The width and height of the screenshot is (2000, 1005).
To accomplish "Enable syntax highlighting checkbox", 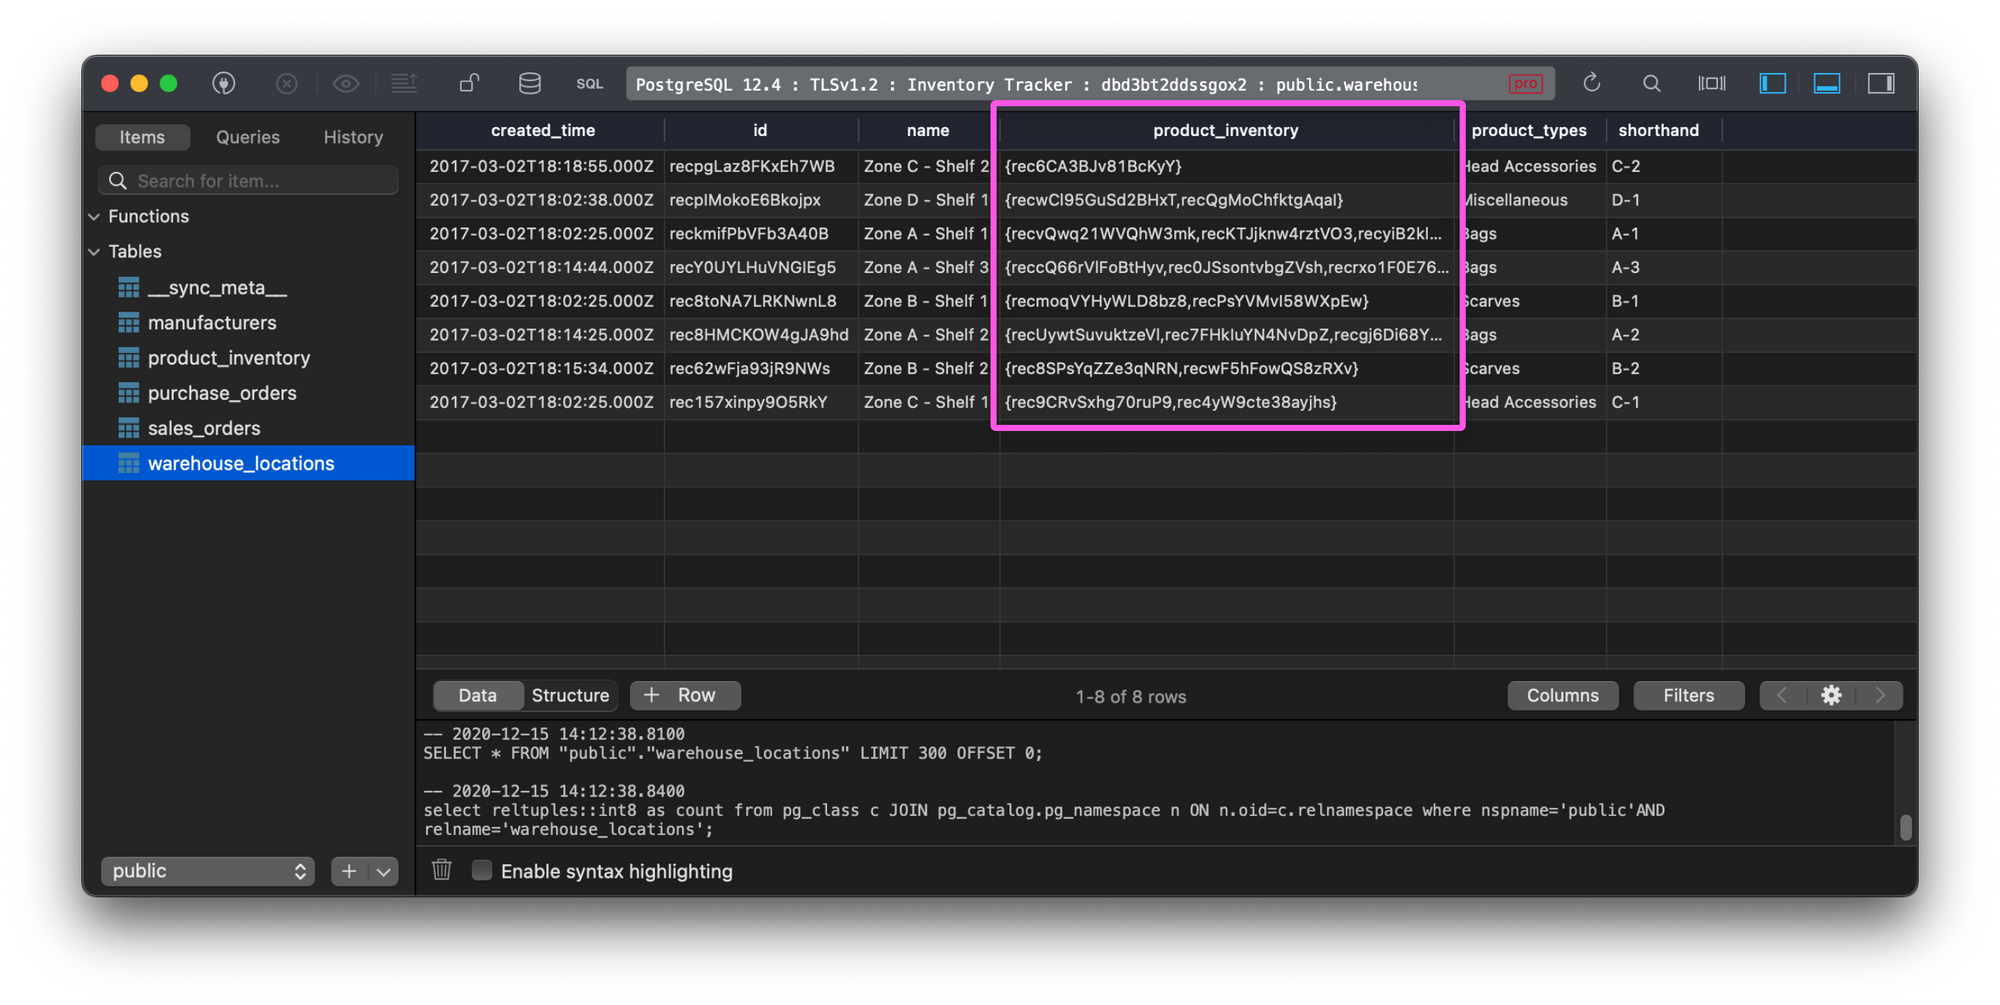I will [x=482, y=870].
